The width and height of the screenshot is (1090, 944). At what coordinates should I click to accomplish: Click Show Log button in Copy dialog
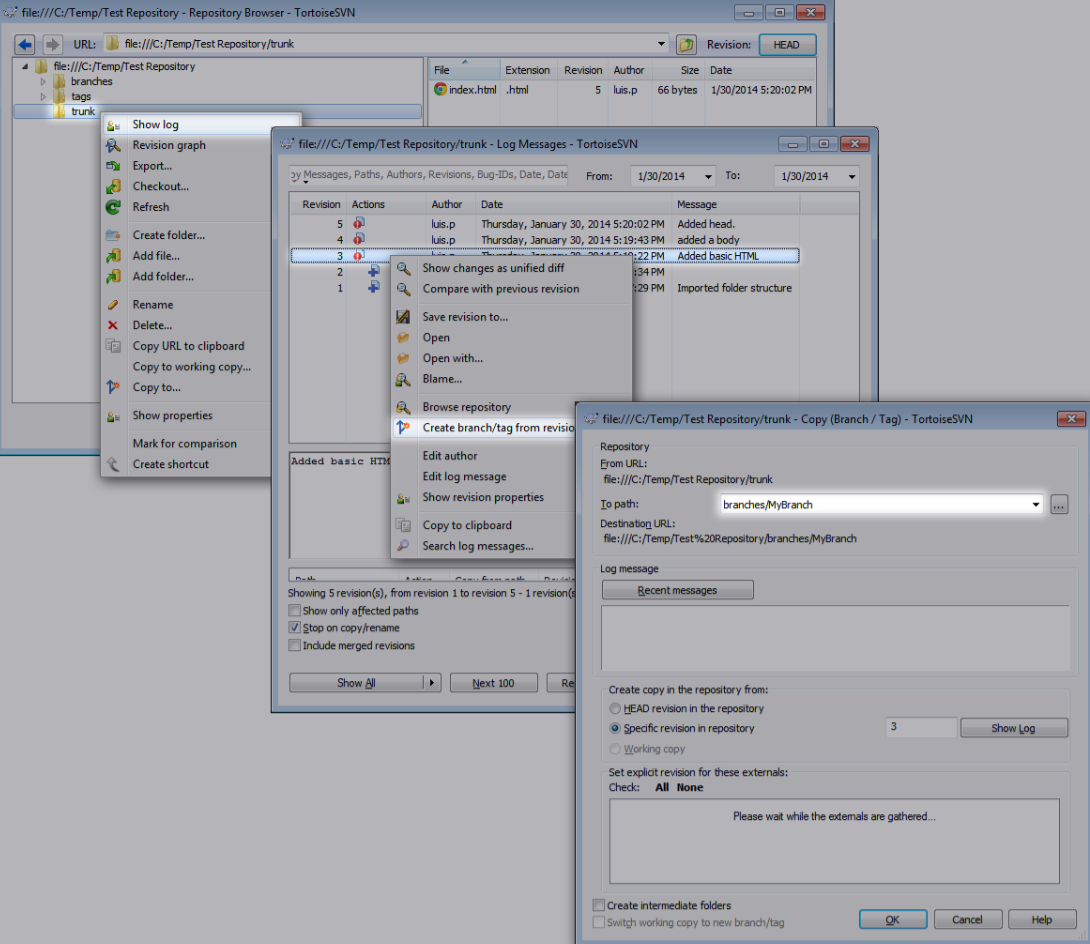coord(1014,729)
